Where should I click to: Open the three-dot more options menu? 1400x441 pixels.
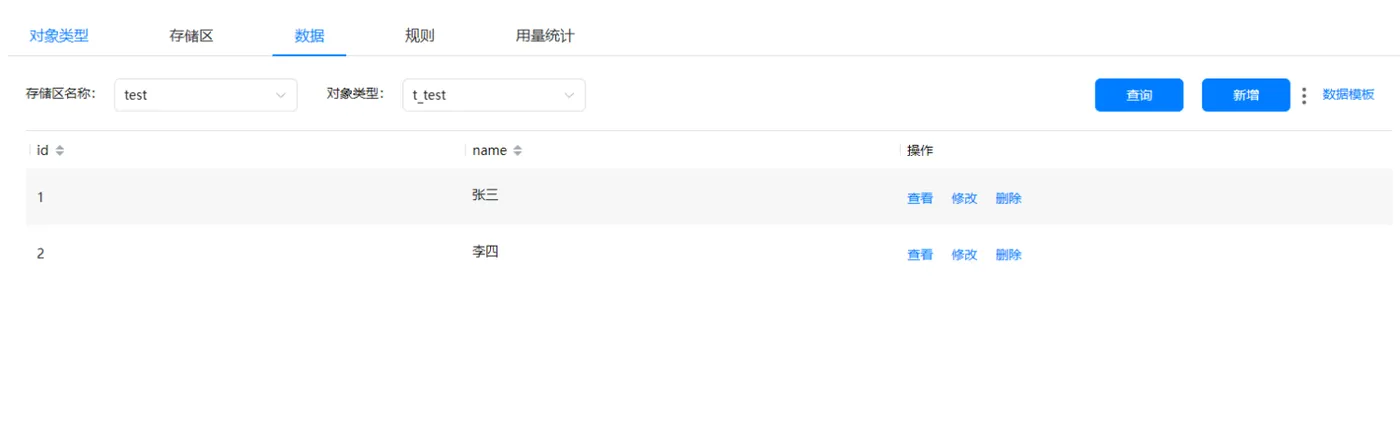coord(1304,95)
